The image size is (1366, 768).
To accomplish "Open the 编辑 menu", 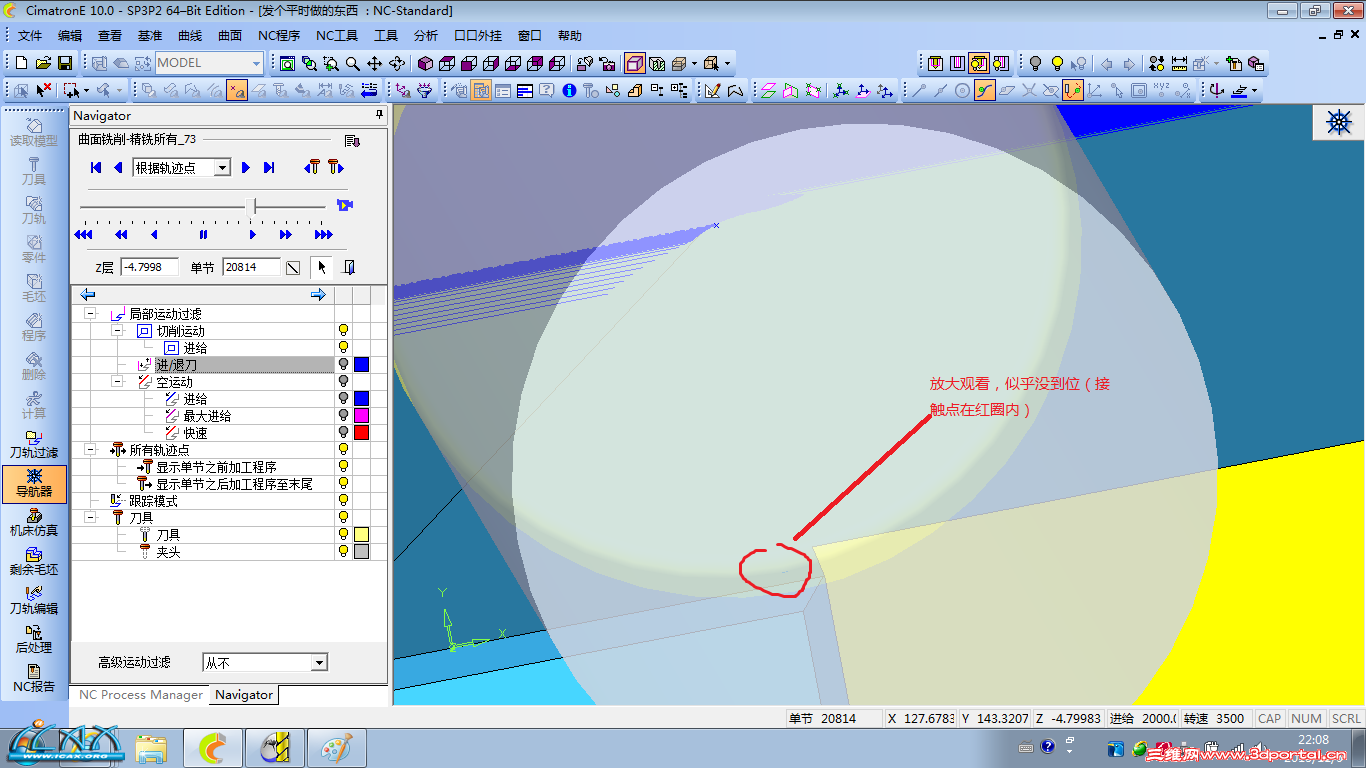I will (70, 36).
